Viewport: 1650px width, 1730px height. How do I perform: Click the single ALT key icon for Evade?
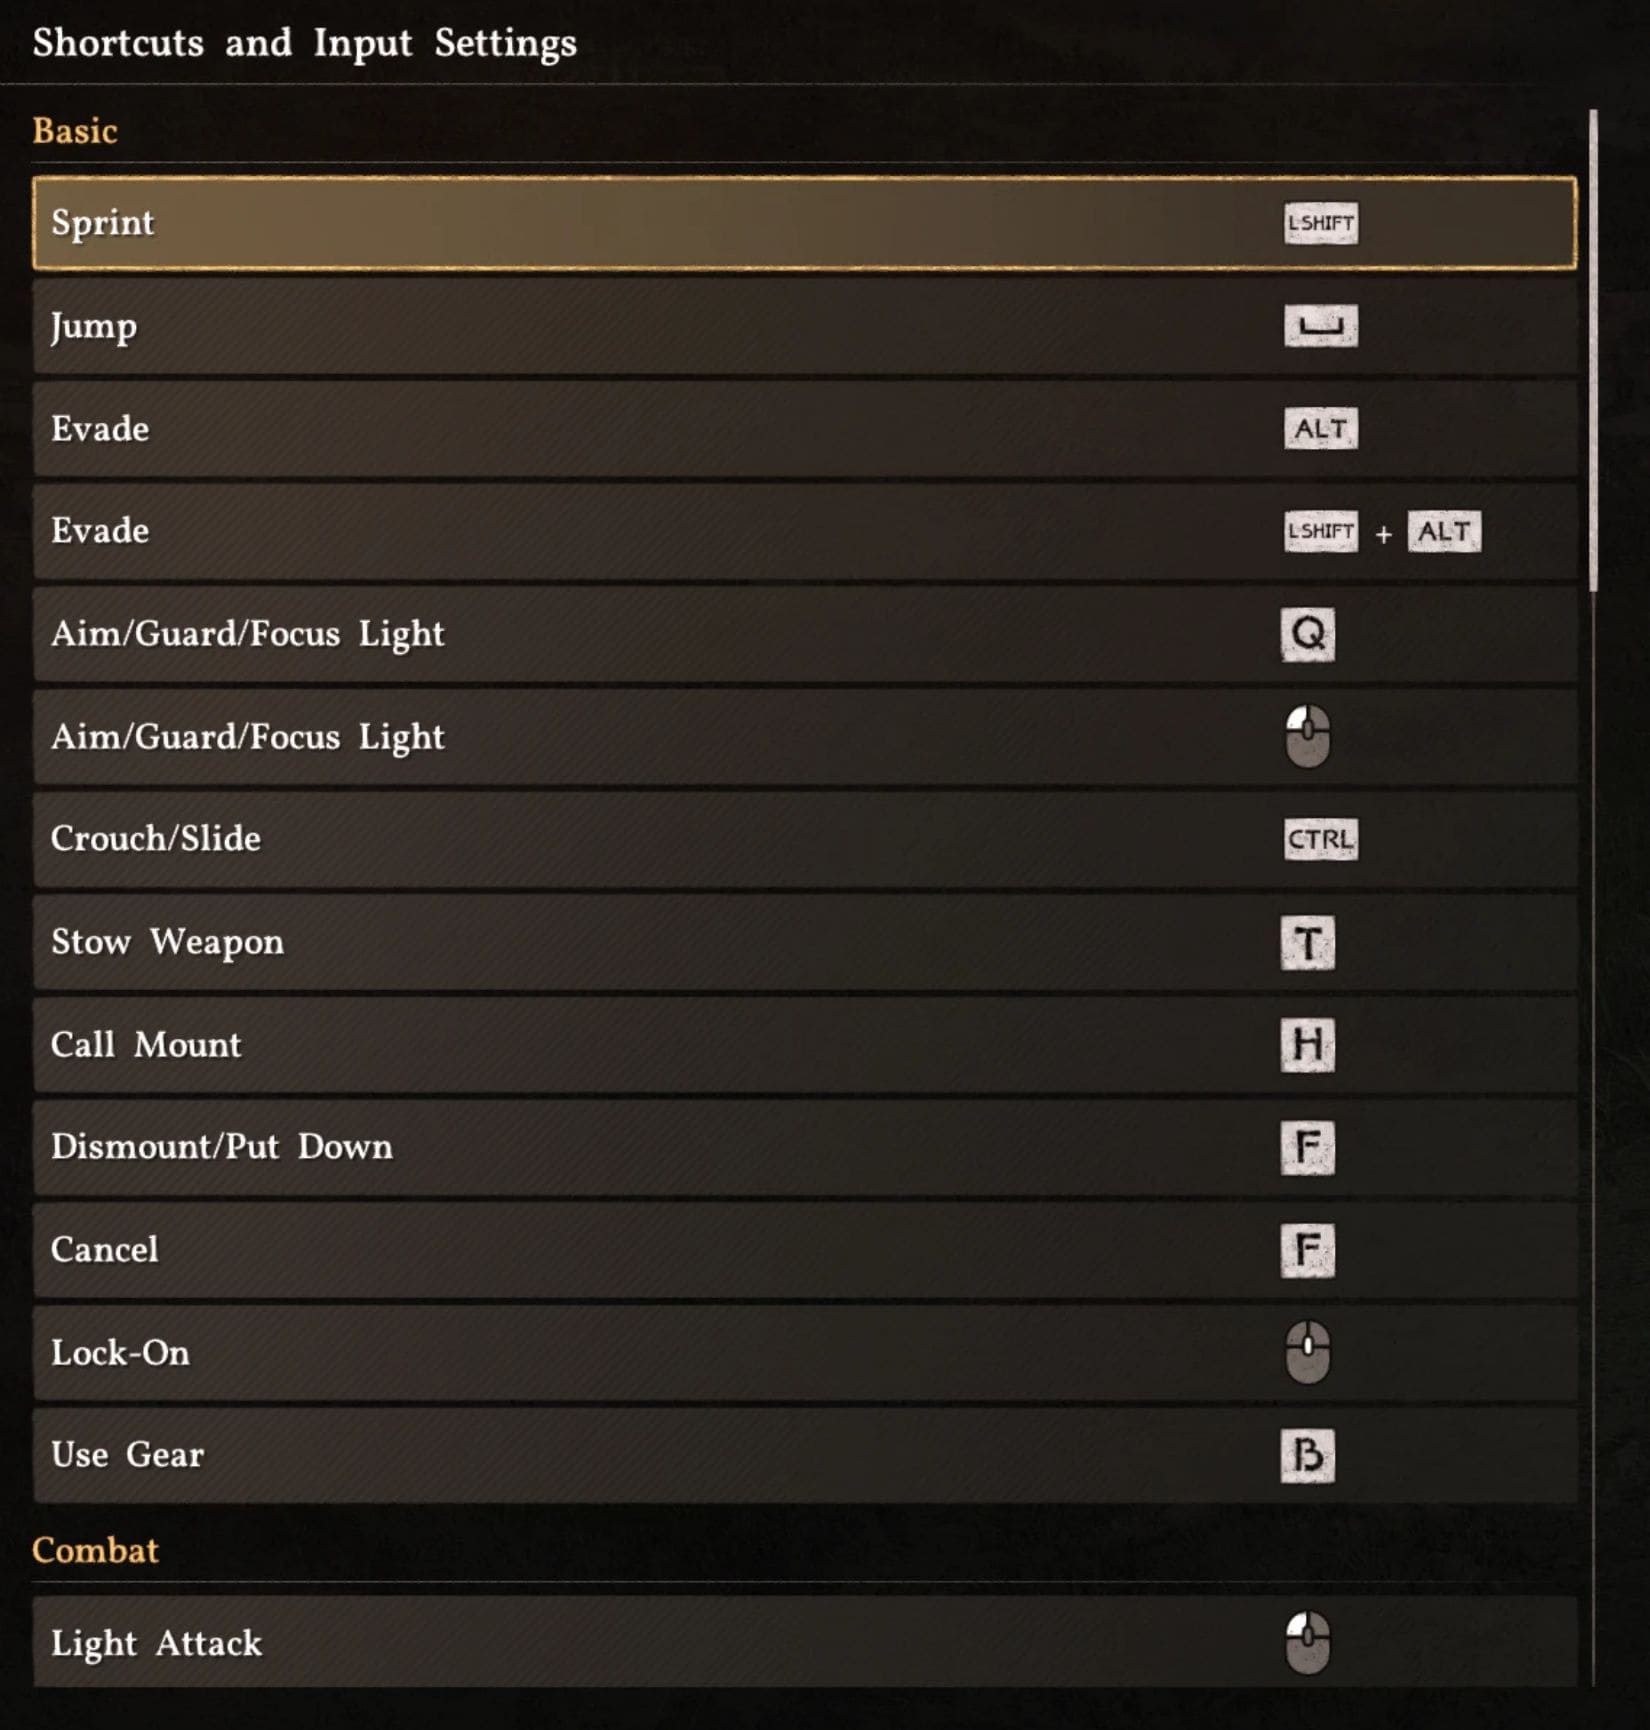pyautogui.click(x=1320, y=429)
